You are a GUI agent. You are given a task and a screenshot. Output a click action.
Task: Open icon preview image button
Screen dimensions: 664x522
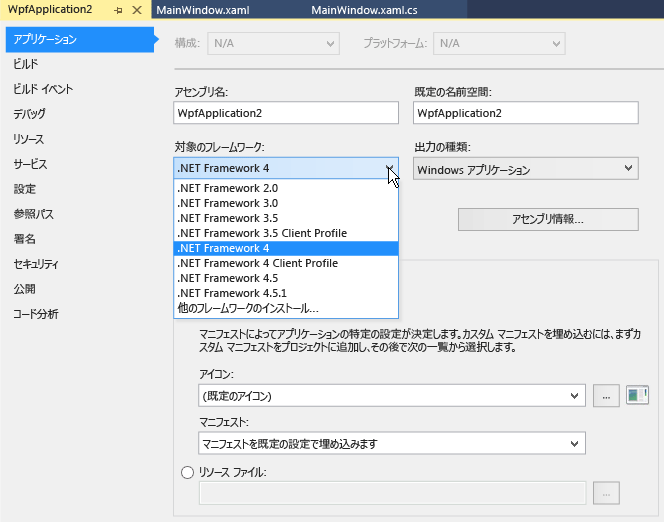point(637,395)
